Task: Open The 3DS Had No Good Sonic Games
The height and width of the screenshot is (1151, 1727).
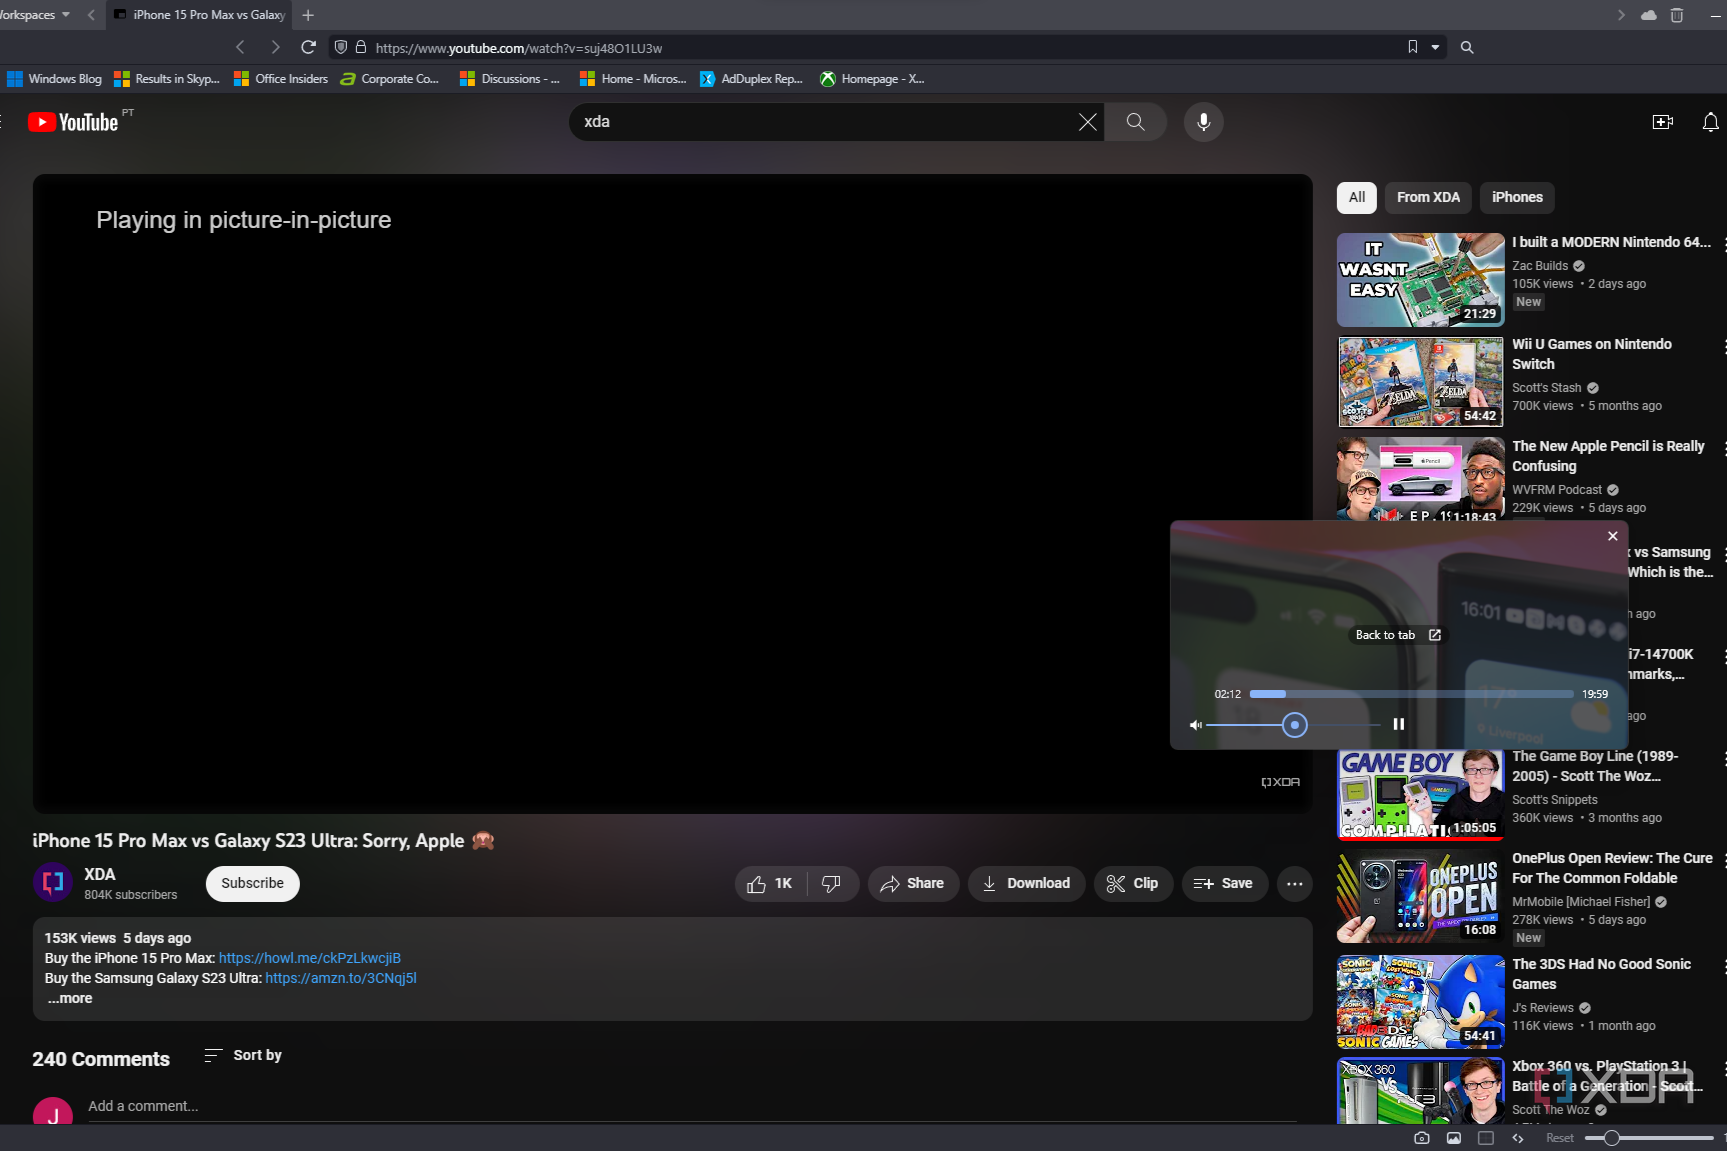Action: click(1601, 974)
